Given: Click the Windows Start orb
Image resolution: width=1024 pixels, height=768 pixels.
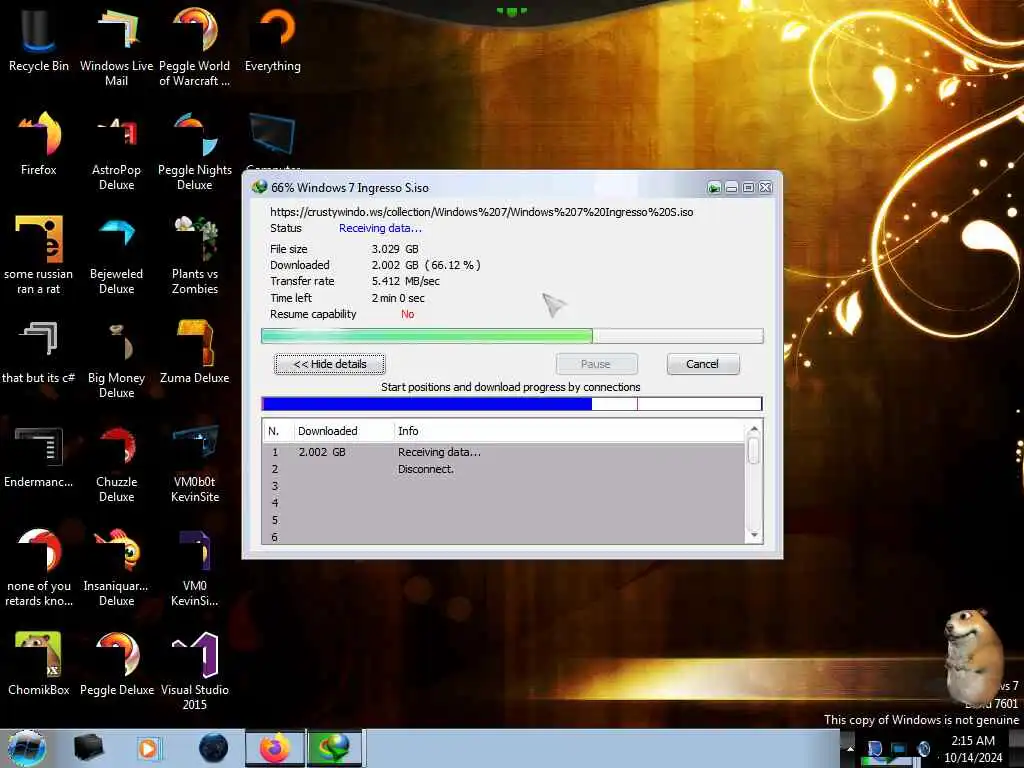Looking at the screenshot, I should [27, 748].
